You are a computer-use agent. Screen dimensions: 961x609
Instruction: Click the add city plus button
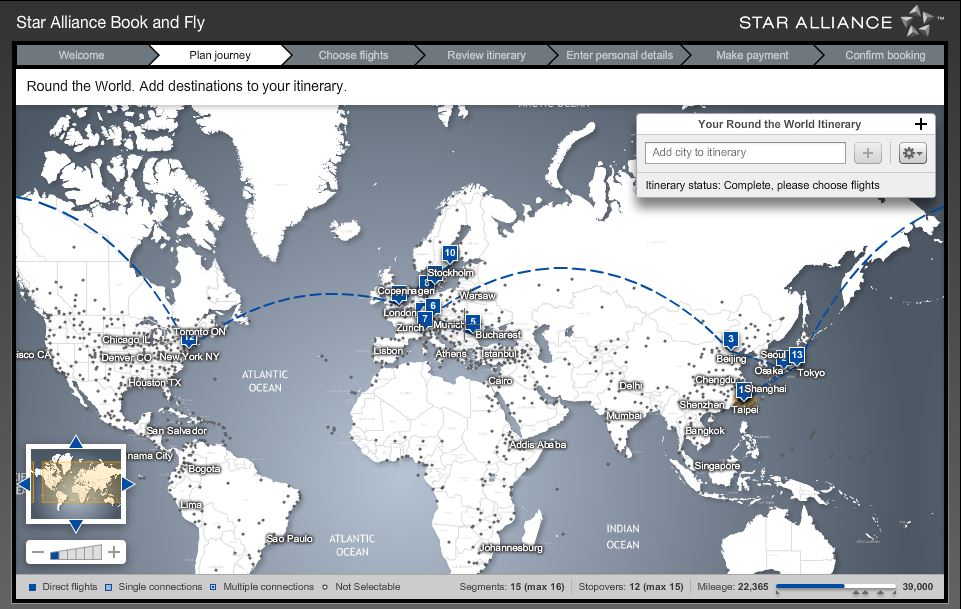(x=868, y=153)
